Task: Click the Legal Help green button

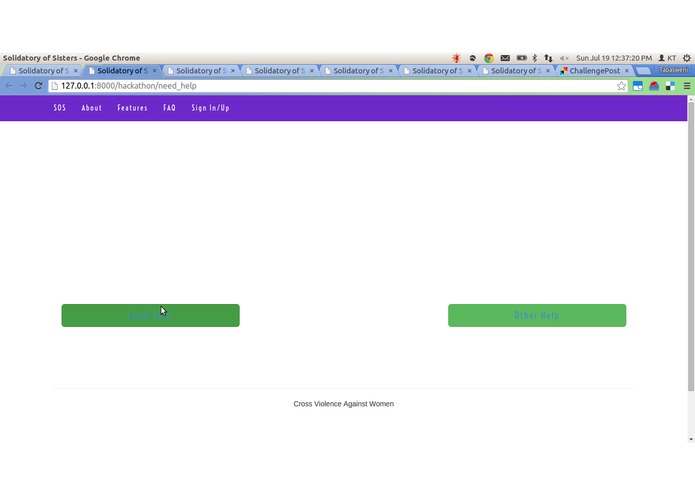Action: click(151, 315)
